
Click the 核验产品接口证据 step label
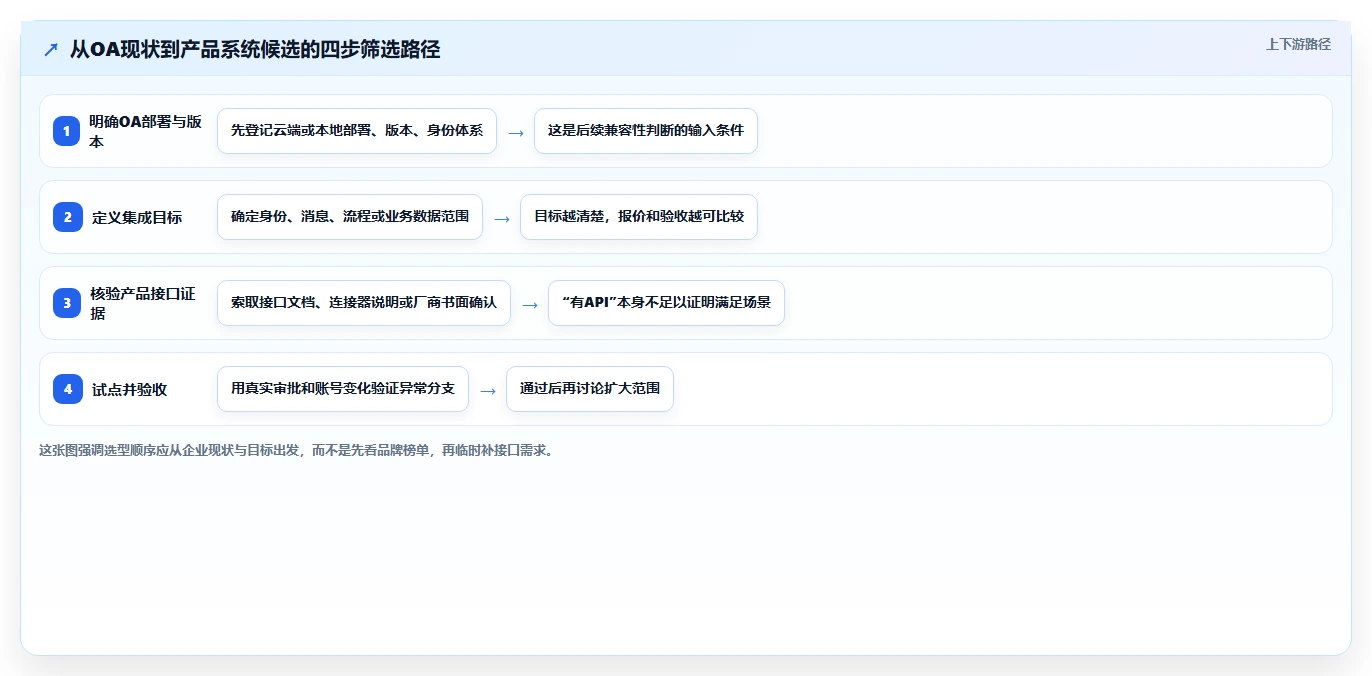click(x=143, y=303)
